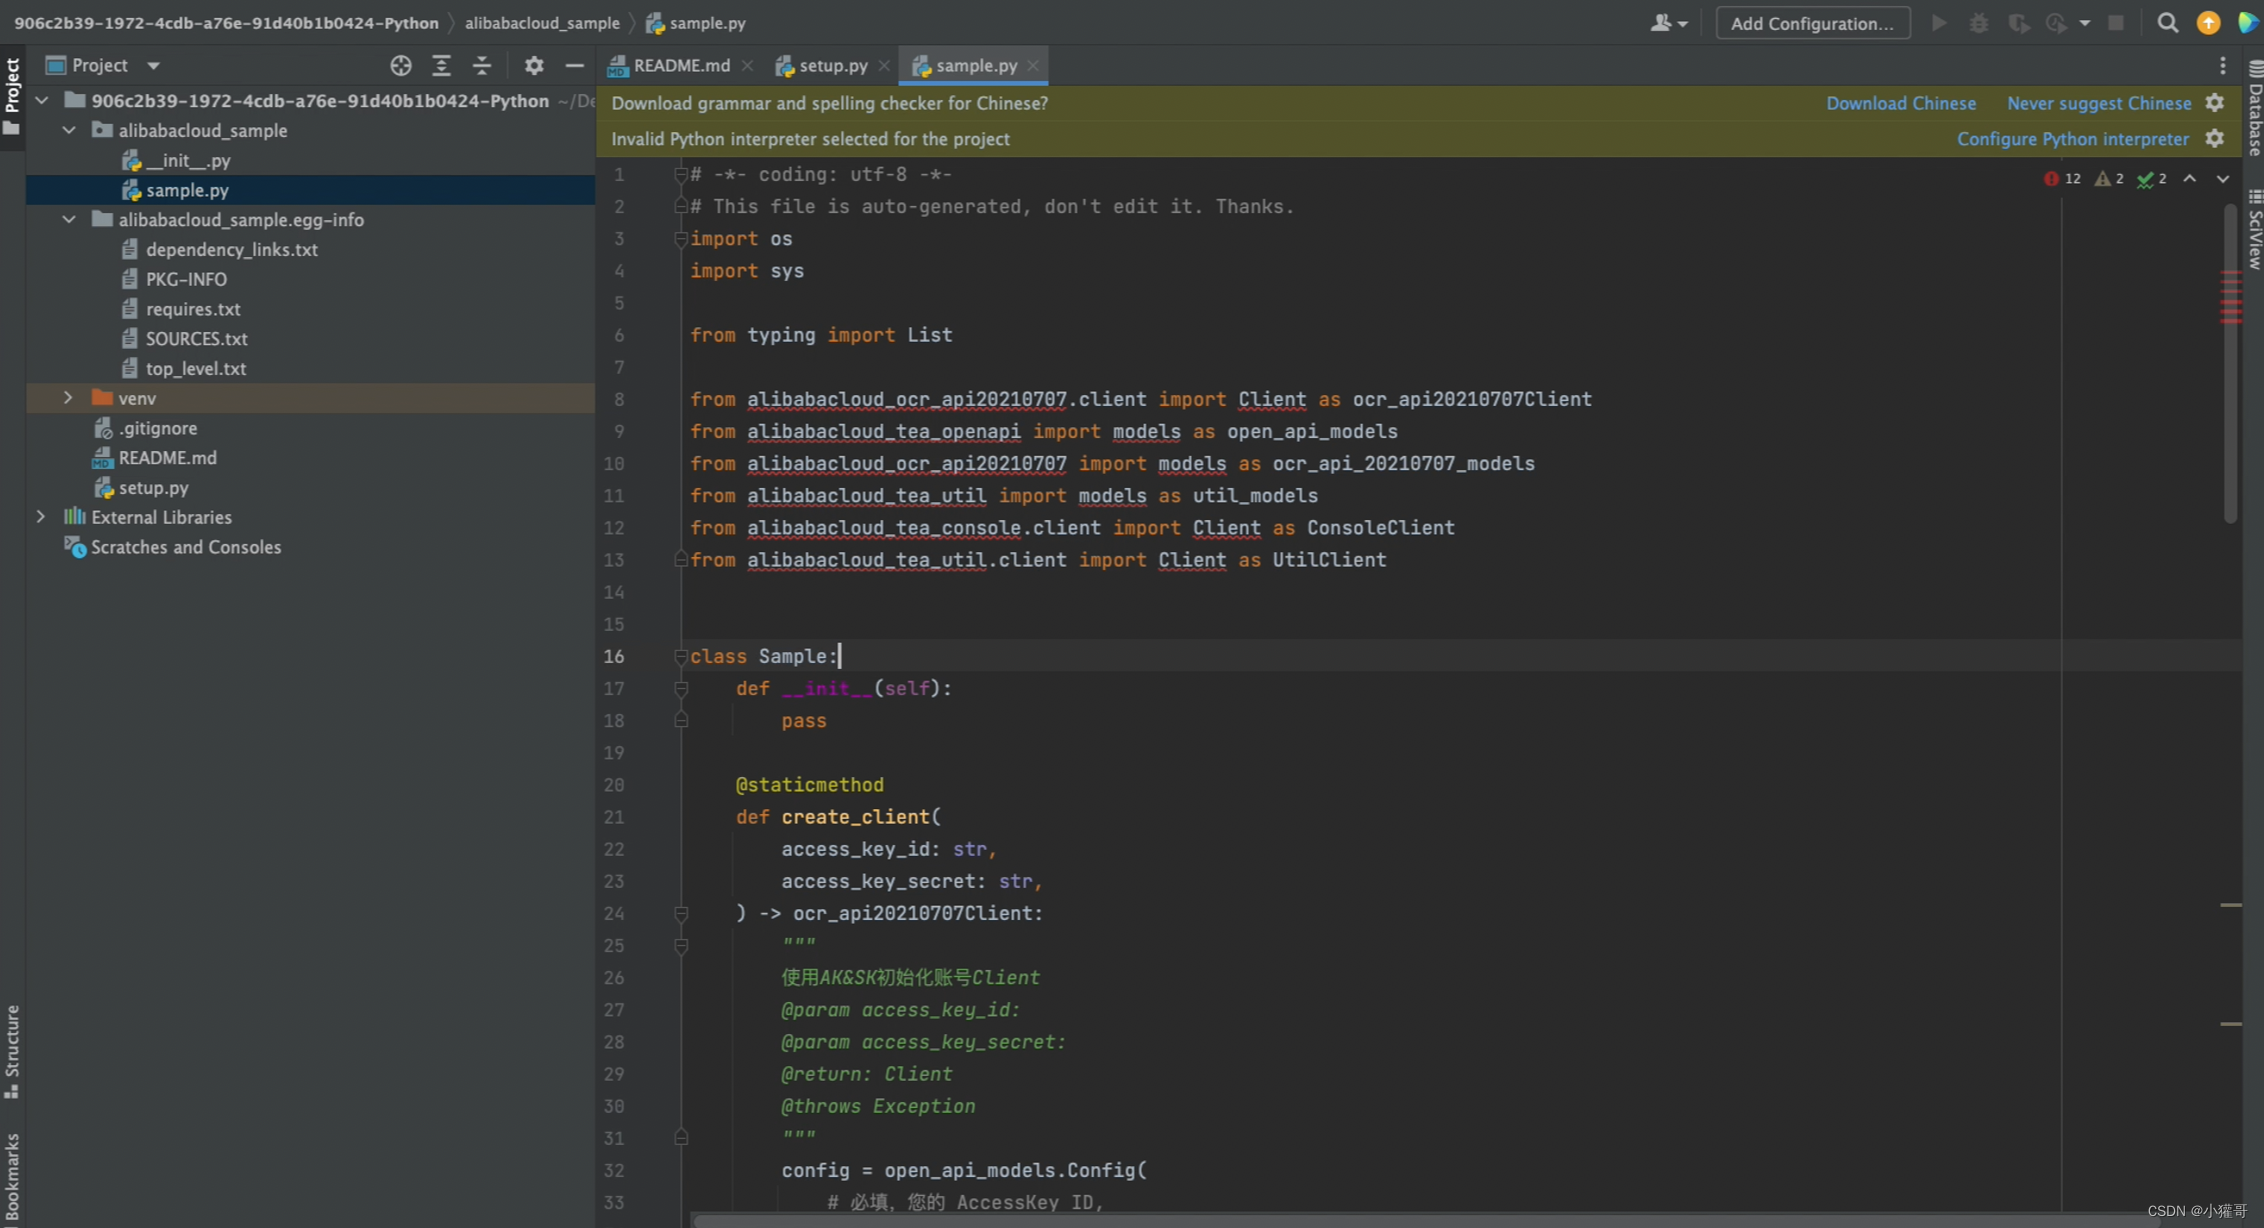This screenshot has width=2264, height=1228.
Task: Collapse the alibabacloud_sample folder
Action: click(x=69, y=130)
